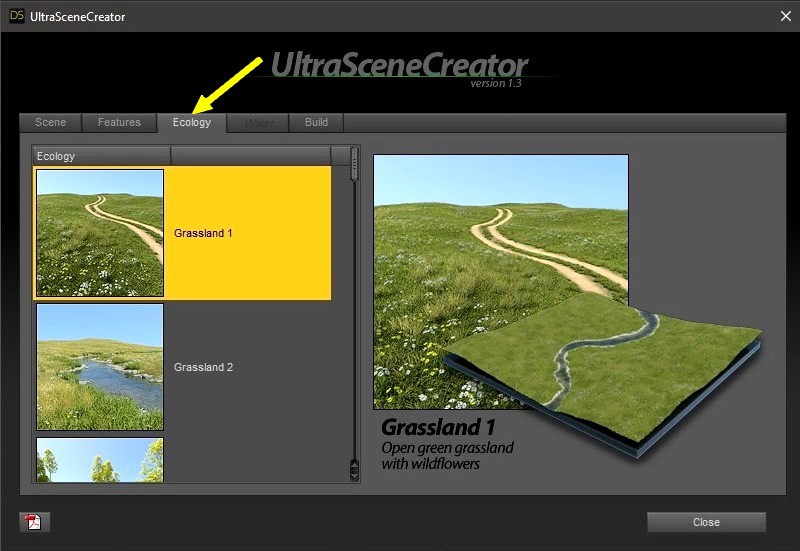The width and height of the screenshot is (800, 551).
Task: Select the Grassland 1 thumbnail
Action: (100, 233)
